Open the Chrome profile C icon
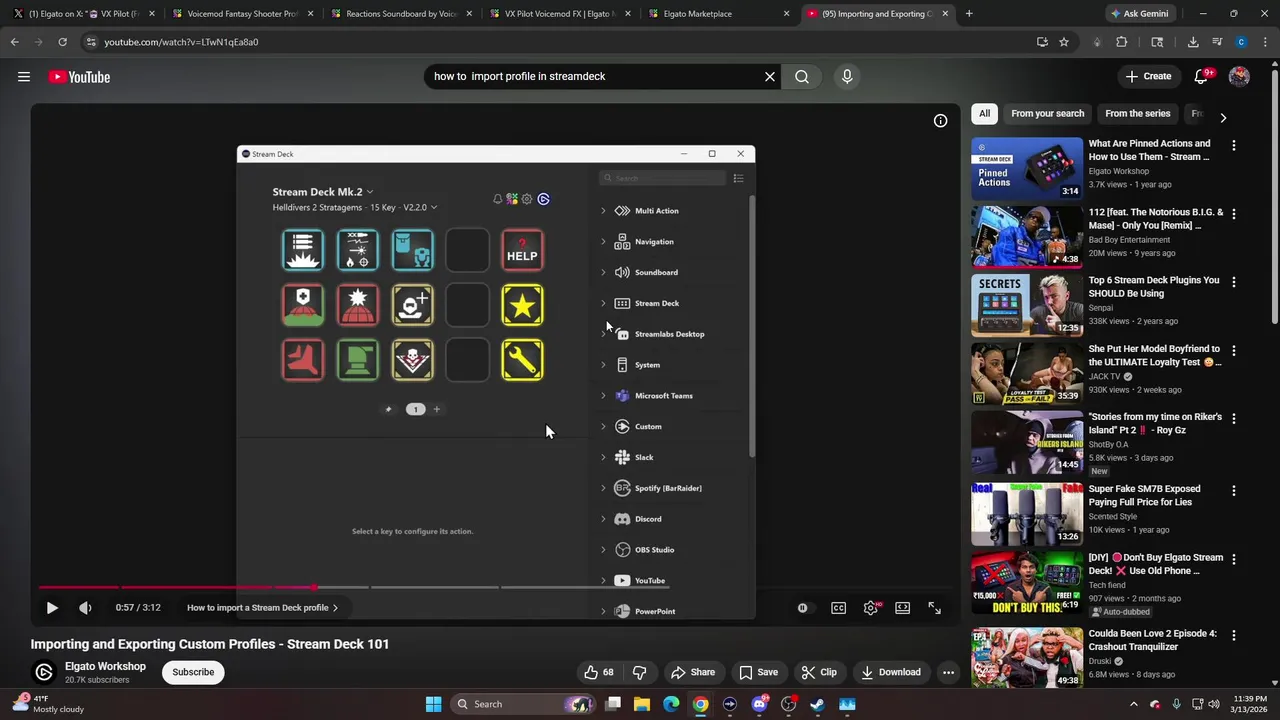The height and width of the screenshot is (720, 1280). click(1241, 42)
